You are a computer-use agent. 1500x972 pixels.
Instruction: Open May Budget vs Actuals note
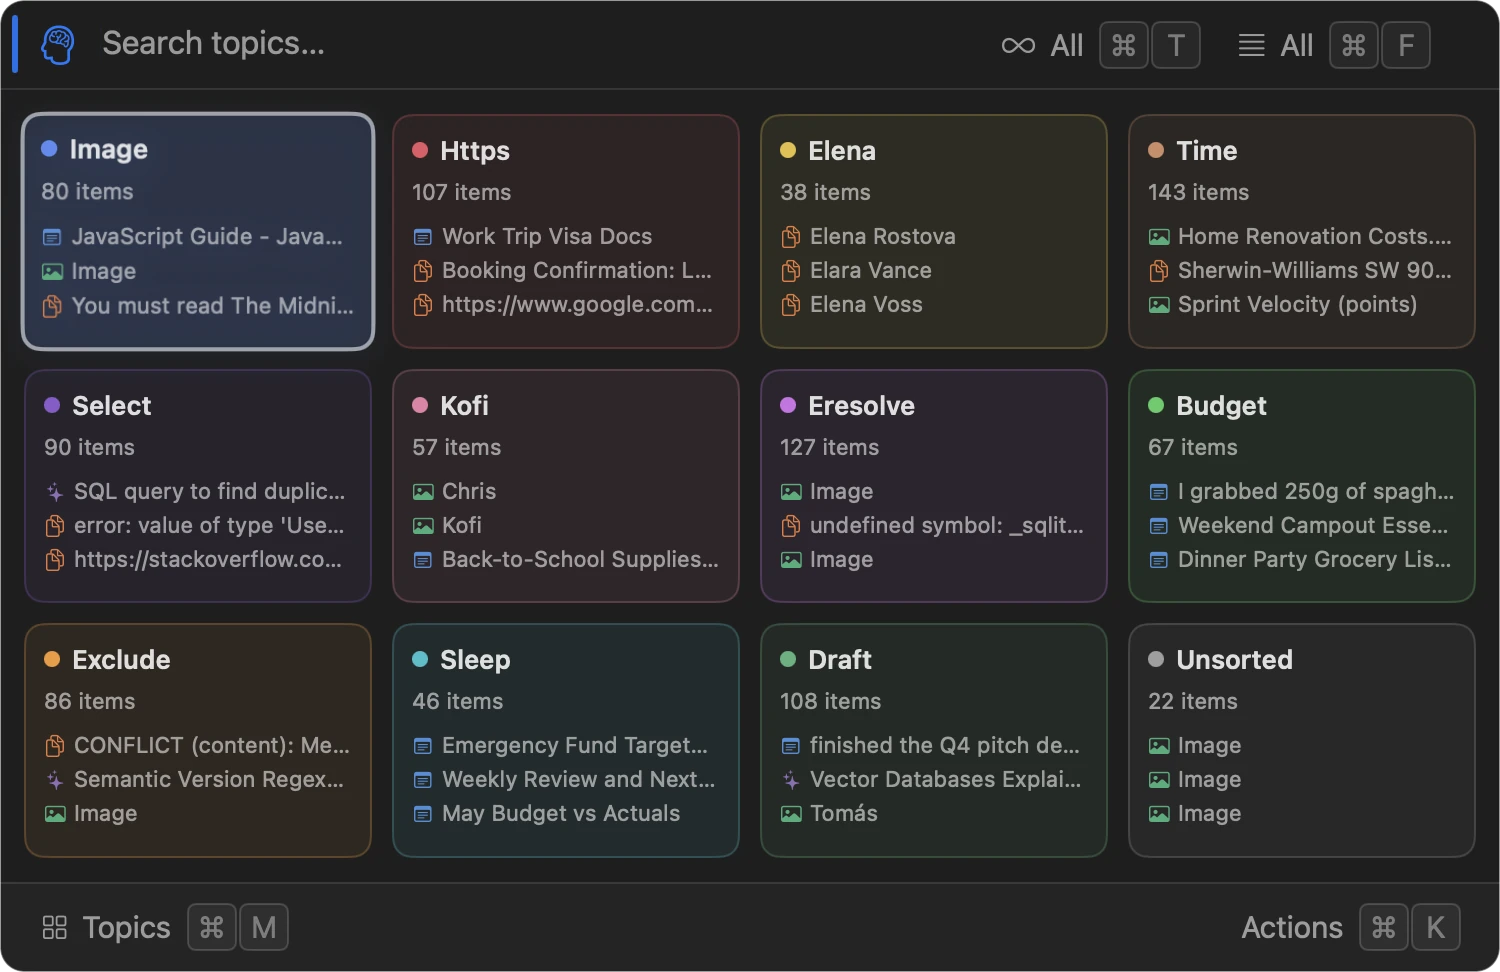coord(561,814)
